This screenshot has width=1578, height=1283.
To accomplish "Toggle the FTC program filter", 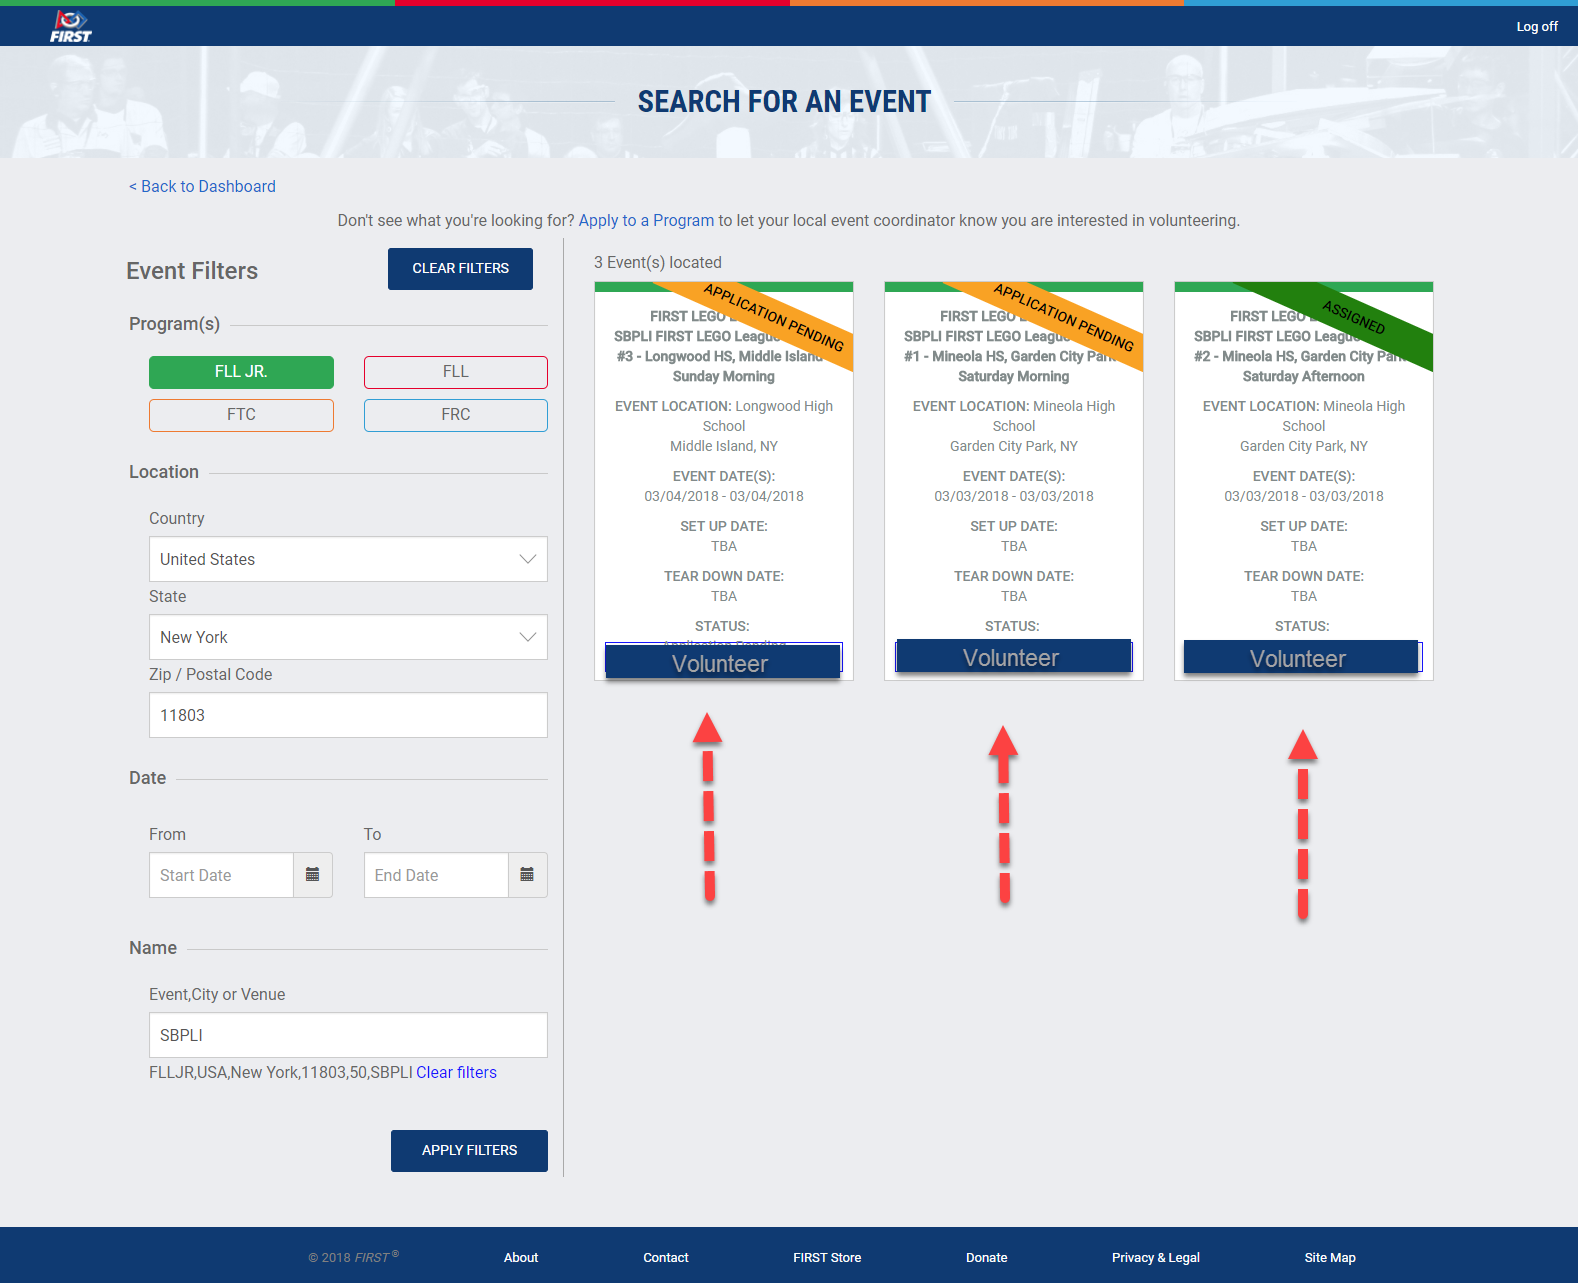I will point(241,415).
